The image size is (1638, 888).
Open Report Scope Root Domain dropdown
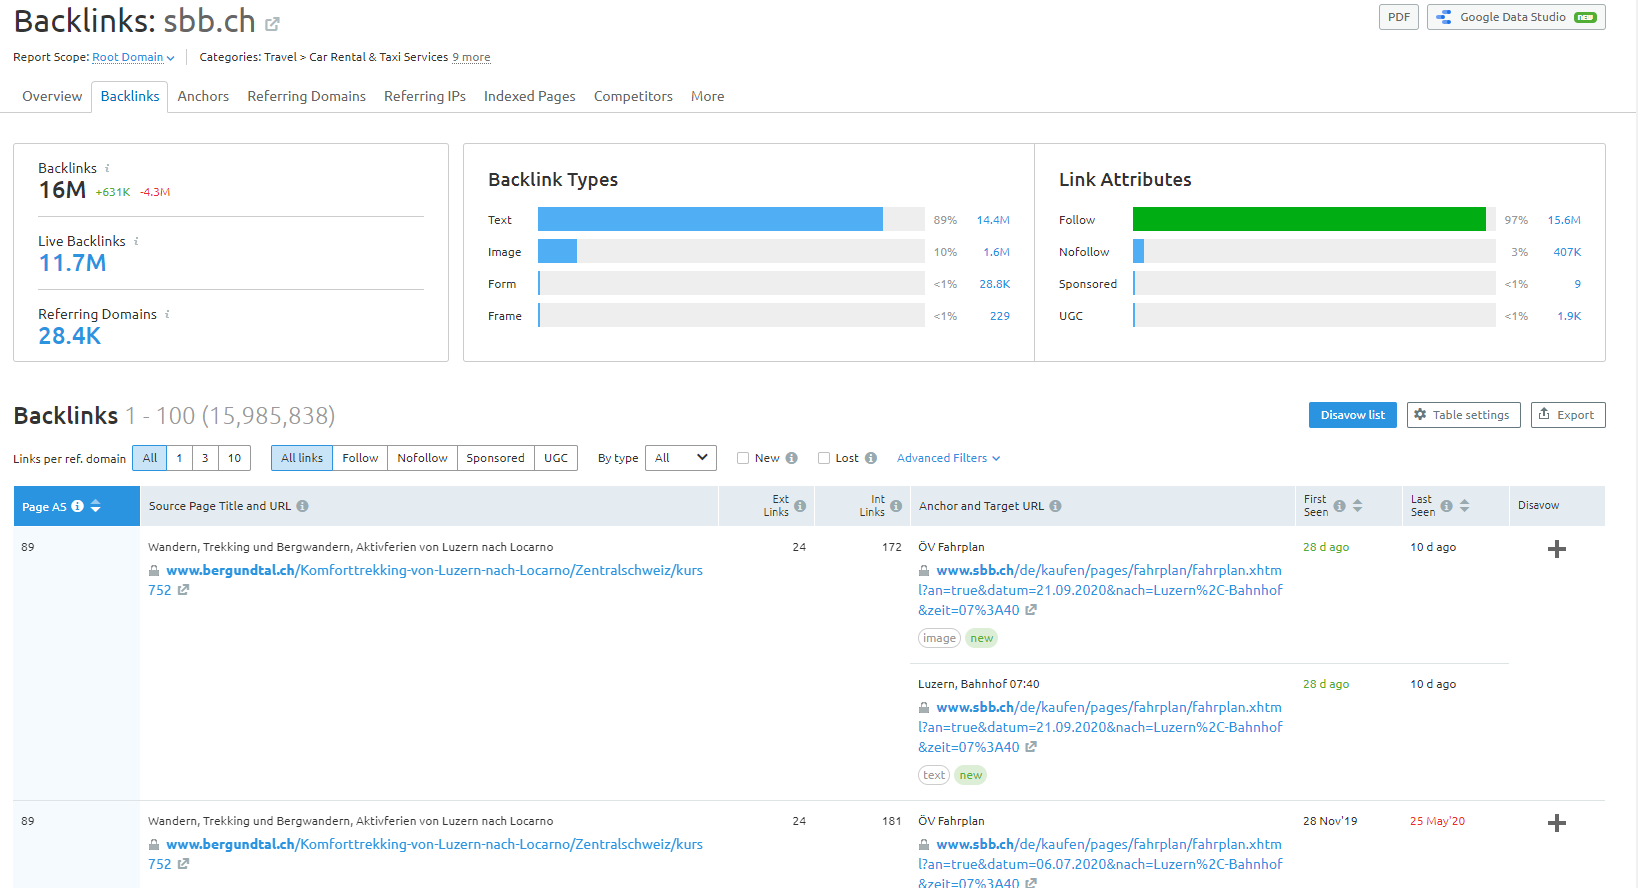pos(133,57)
